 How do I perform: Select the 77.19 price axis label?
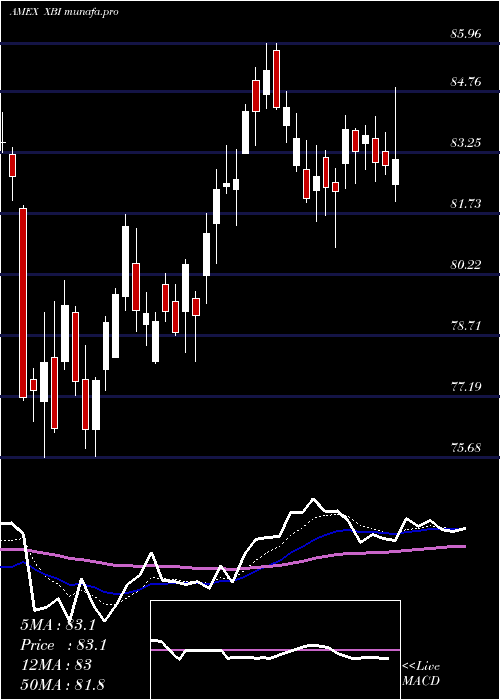tap(466, 386)
